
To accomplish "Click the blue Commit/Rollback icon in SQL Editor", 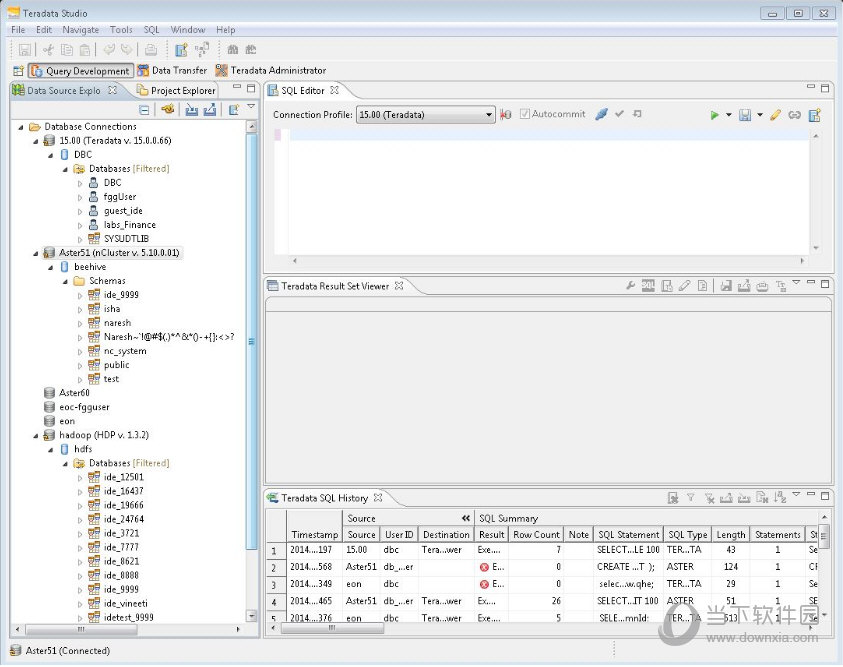I will pos(602,114).
